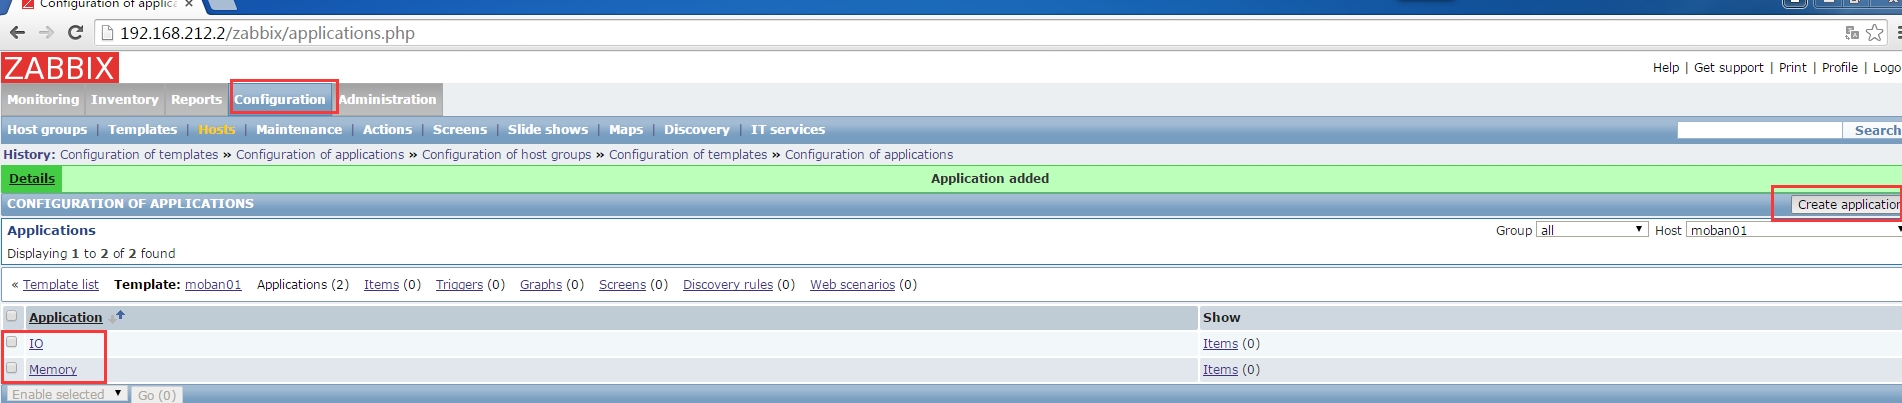This screenshot has height=403, width=1902.
Task: Open the Triggers (0) link
Action: (459, 284)
